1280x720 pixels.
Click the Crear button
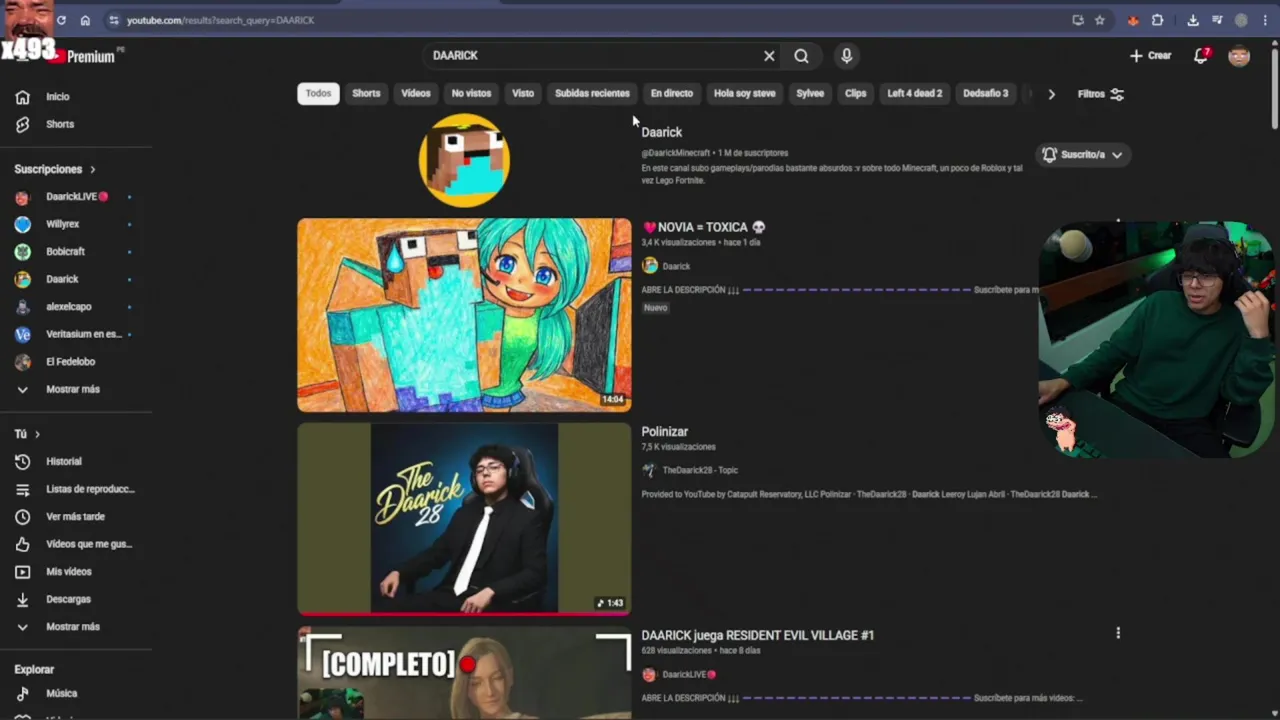point(1150,56)
